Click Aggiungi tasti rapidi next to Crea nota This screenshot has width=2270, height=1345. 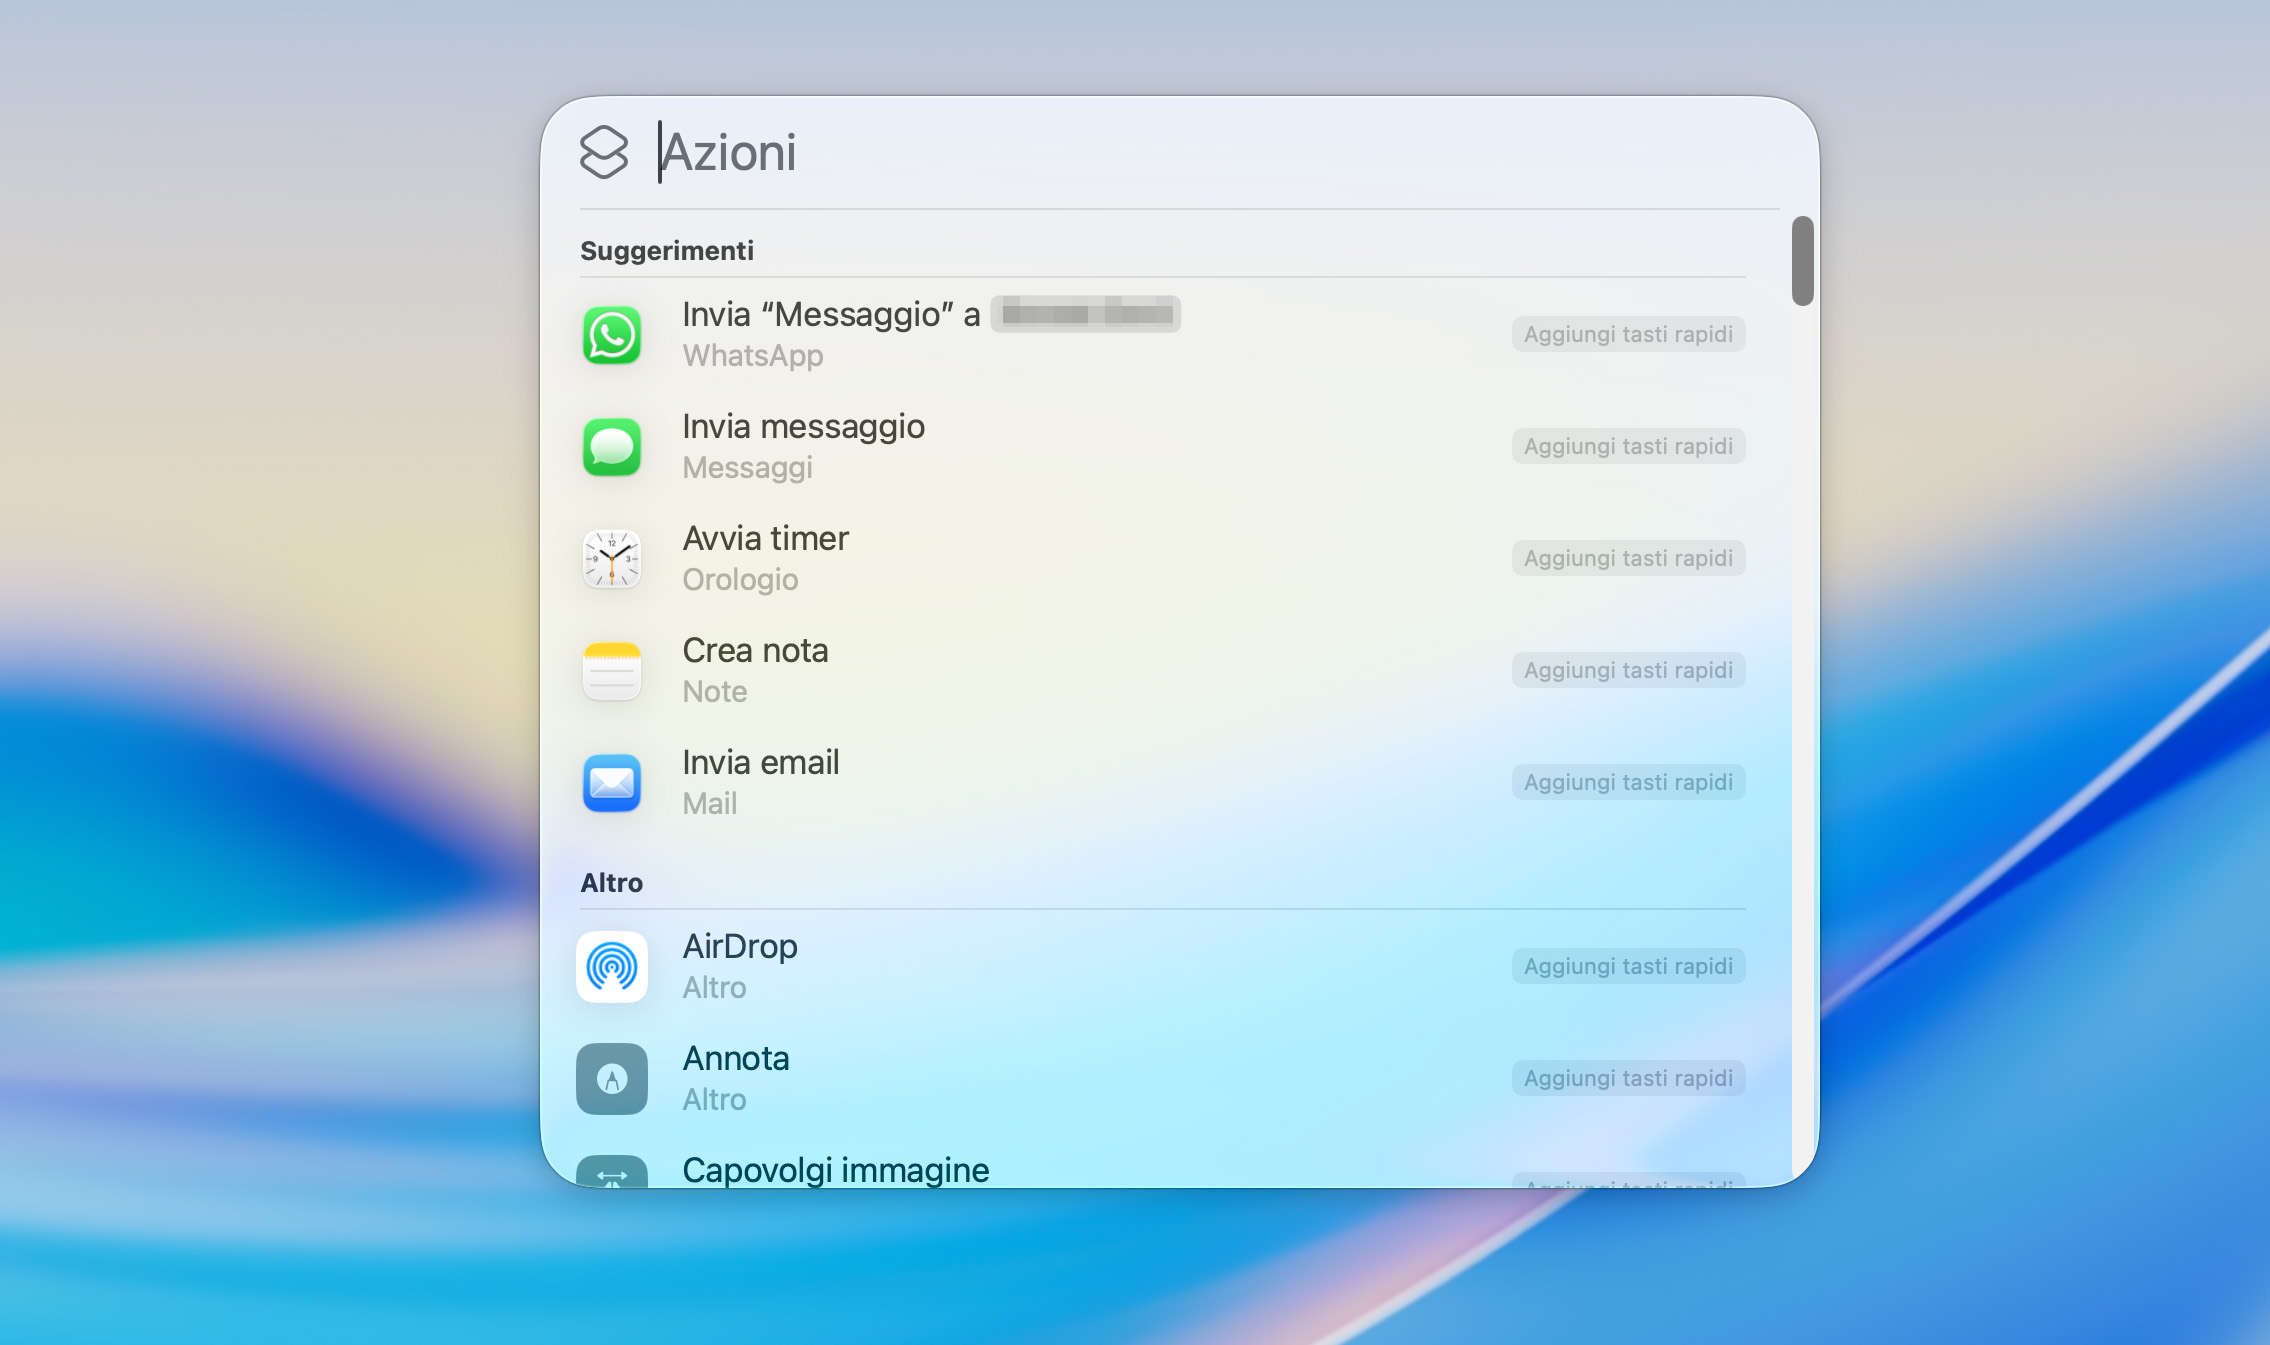1628,671
